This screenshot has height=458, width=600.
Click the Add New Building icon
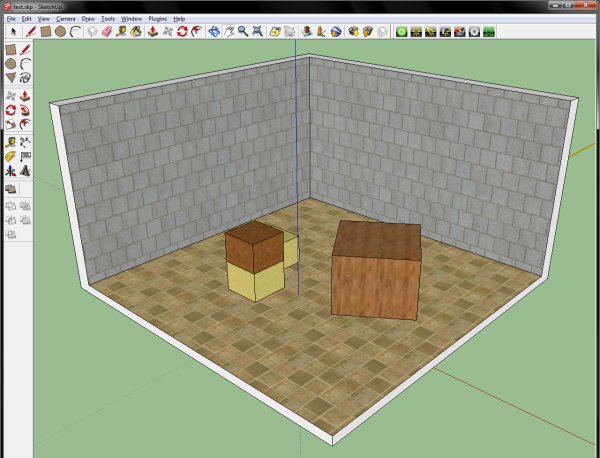click(290, 32)
